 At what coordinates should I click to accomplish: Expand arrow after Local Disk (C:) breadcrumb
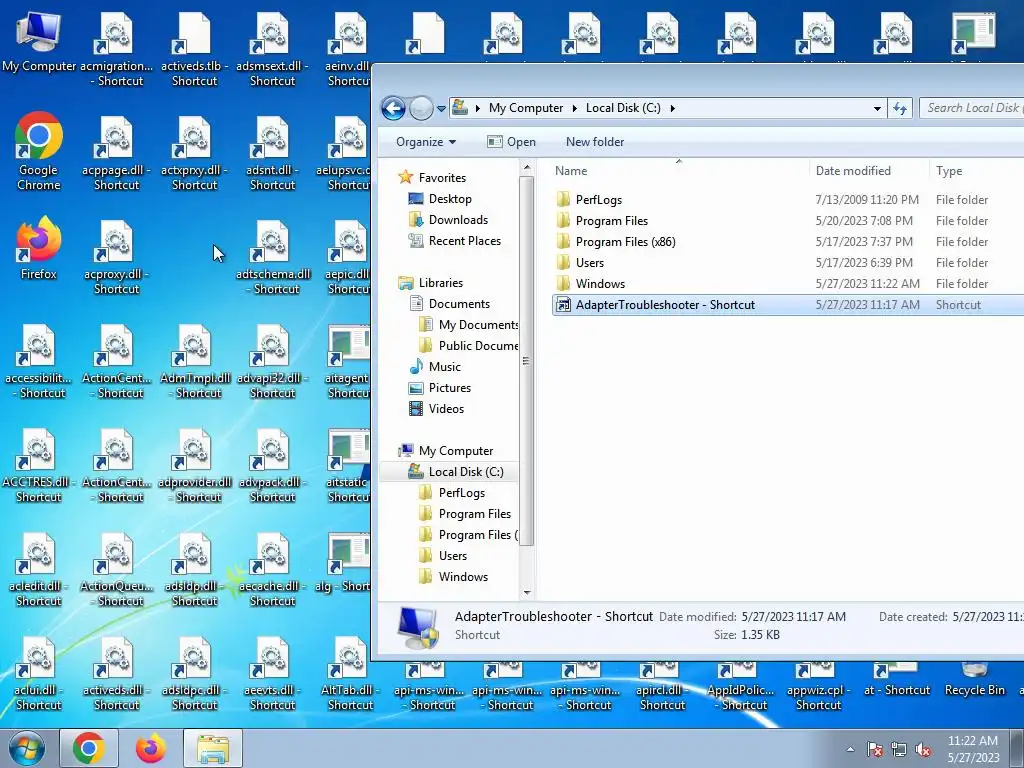coord(672,108)
